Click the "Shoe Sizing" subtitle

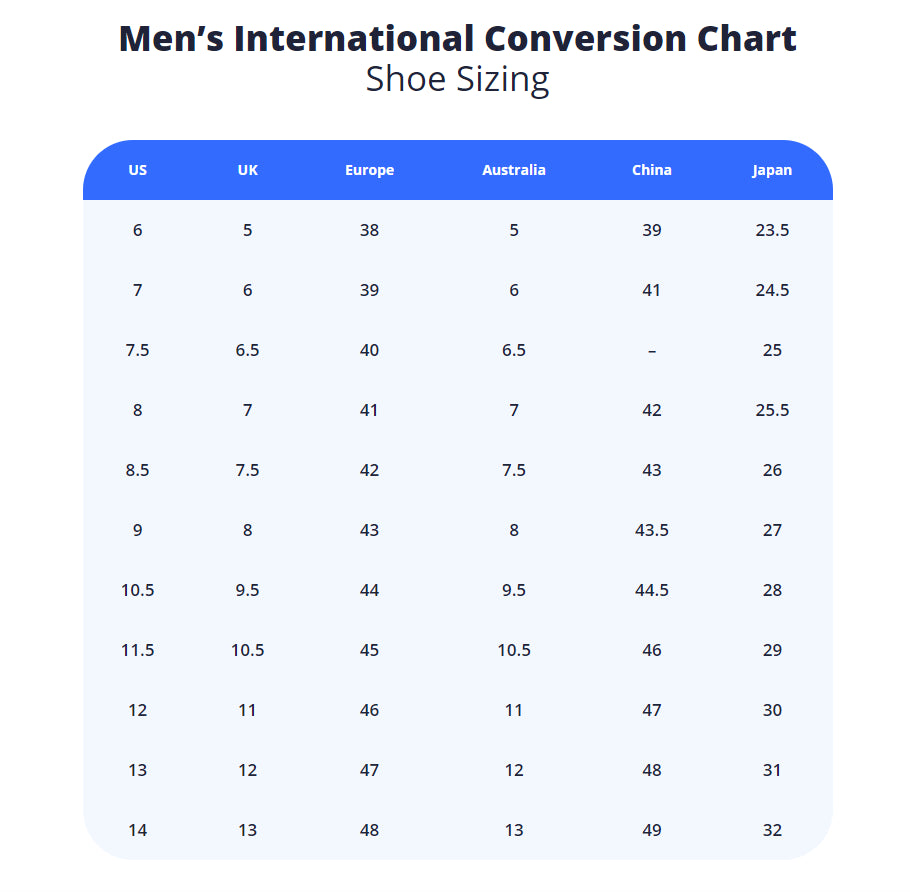pyautogui.click(x=457, y=79)
